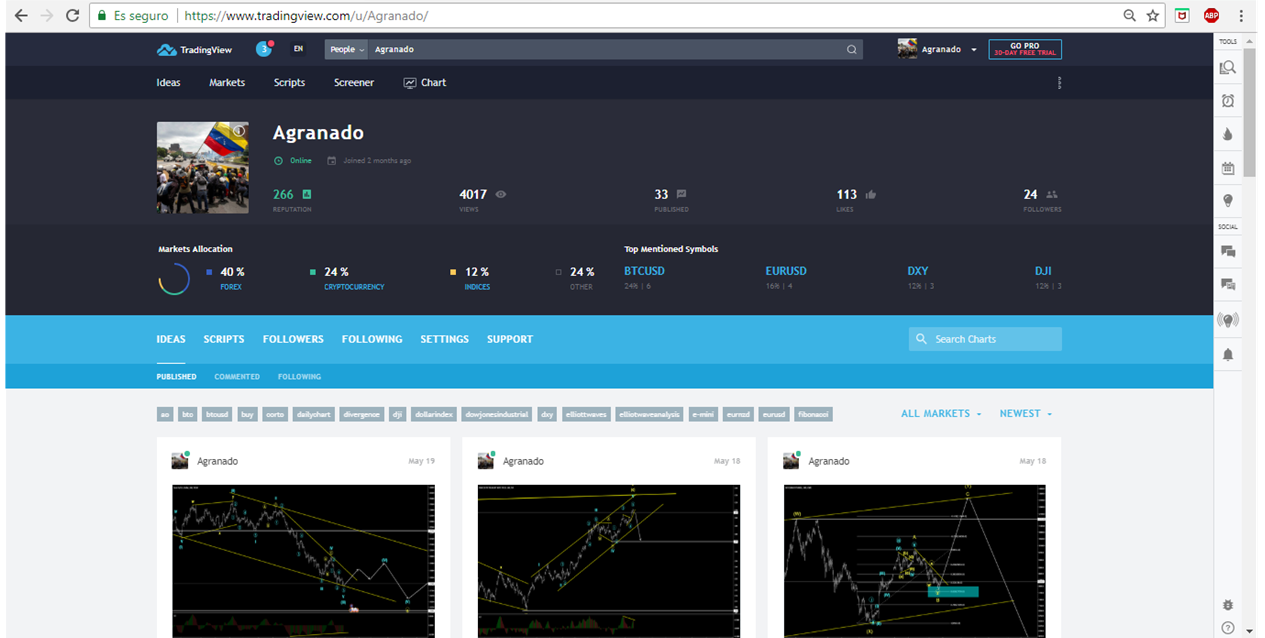Filter by the btcusd tag
The width and height of the screenshot is (1265, 638).
coord(217,414)
